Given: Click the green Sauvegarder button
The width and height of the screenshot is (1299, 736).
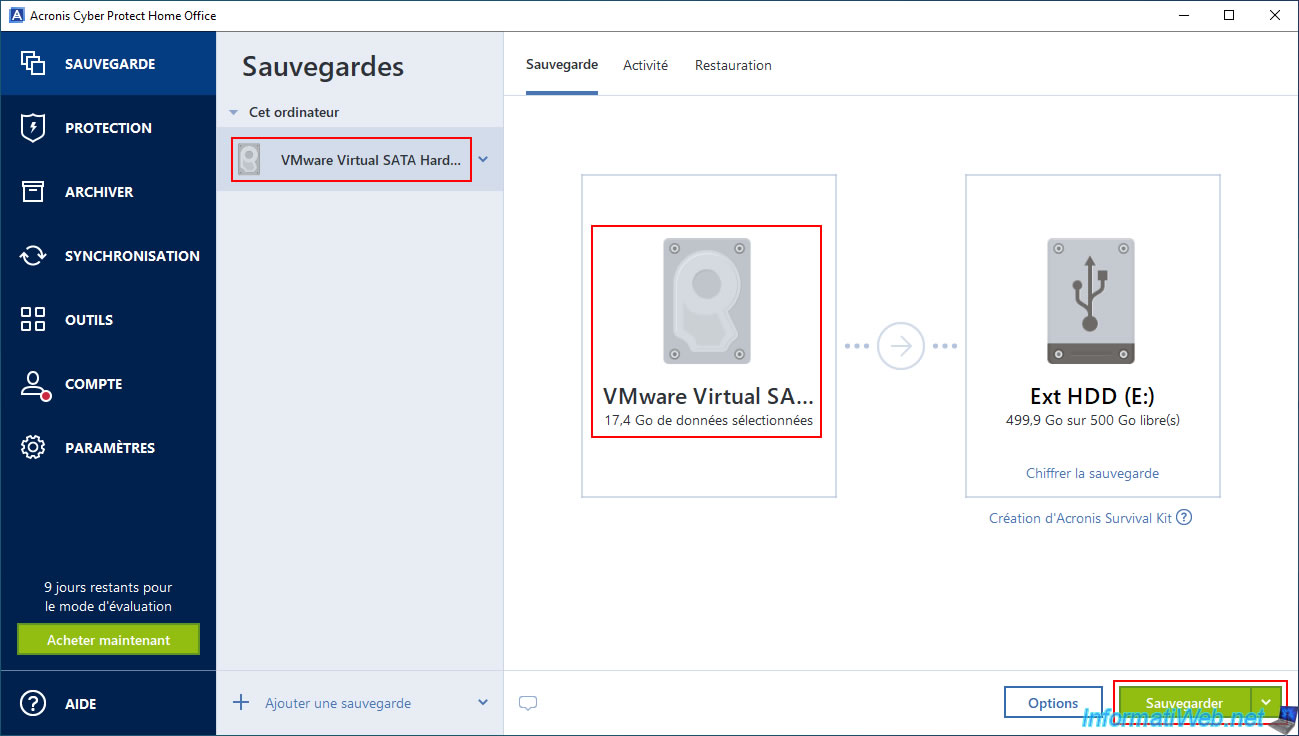Looking at the screenshot, I should point(1185,703).
